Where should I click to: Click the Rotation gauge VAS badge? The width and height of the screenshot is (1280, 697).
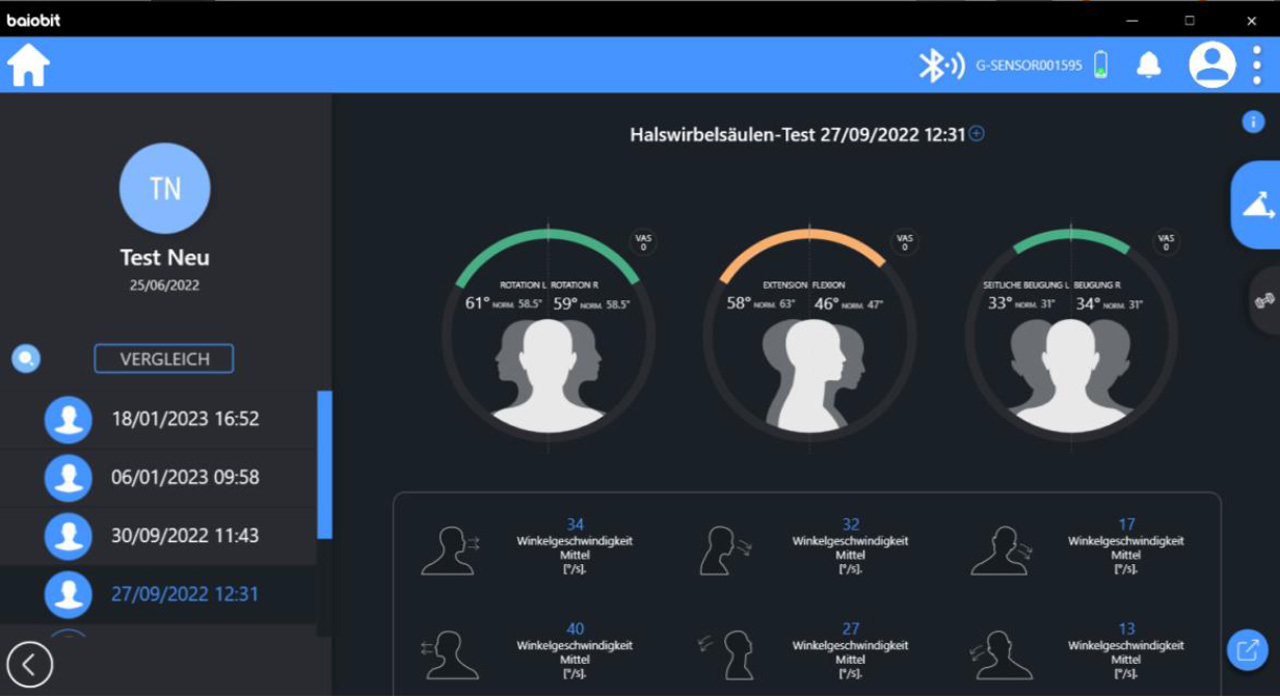click(x=643, y=242)
